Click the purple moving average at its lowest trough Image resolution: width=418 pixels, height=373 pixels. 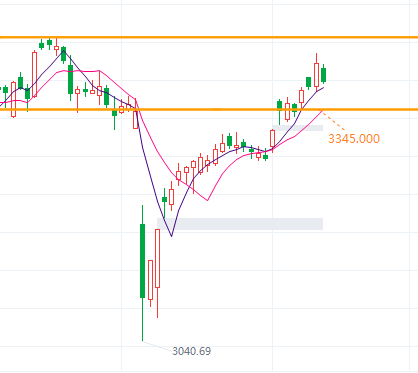click(x=172, y=236)
